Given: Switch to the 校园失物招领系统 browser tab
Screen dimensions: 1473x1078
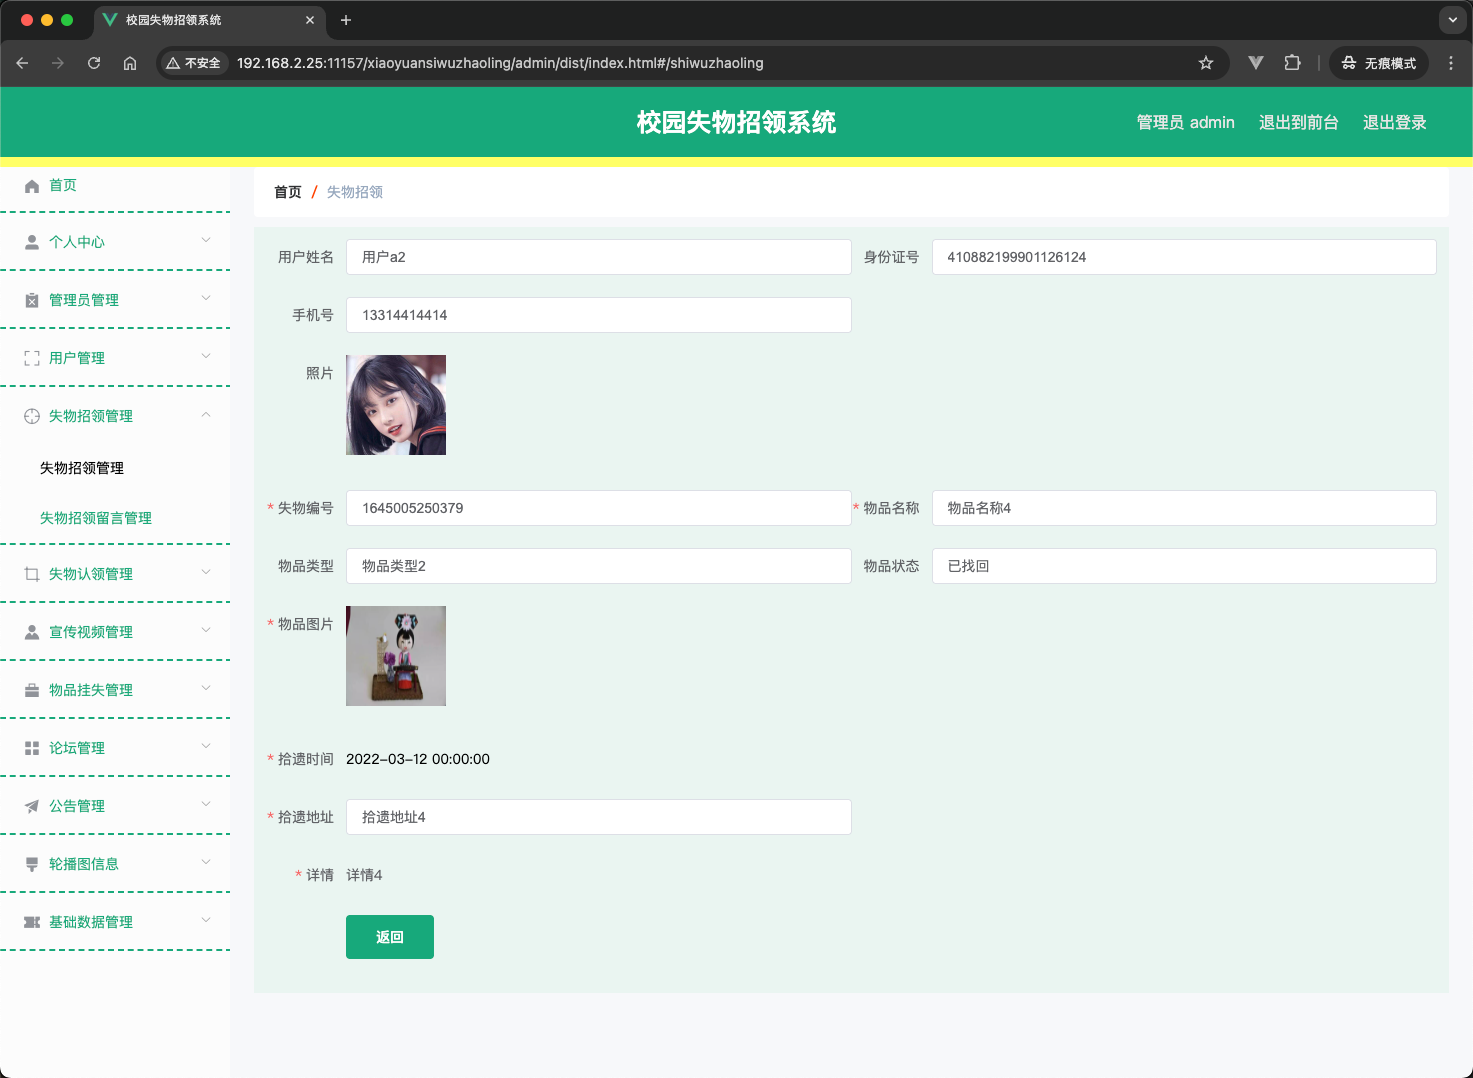Looking at the screenshot, I should click(x=208, y=20).
